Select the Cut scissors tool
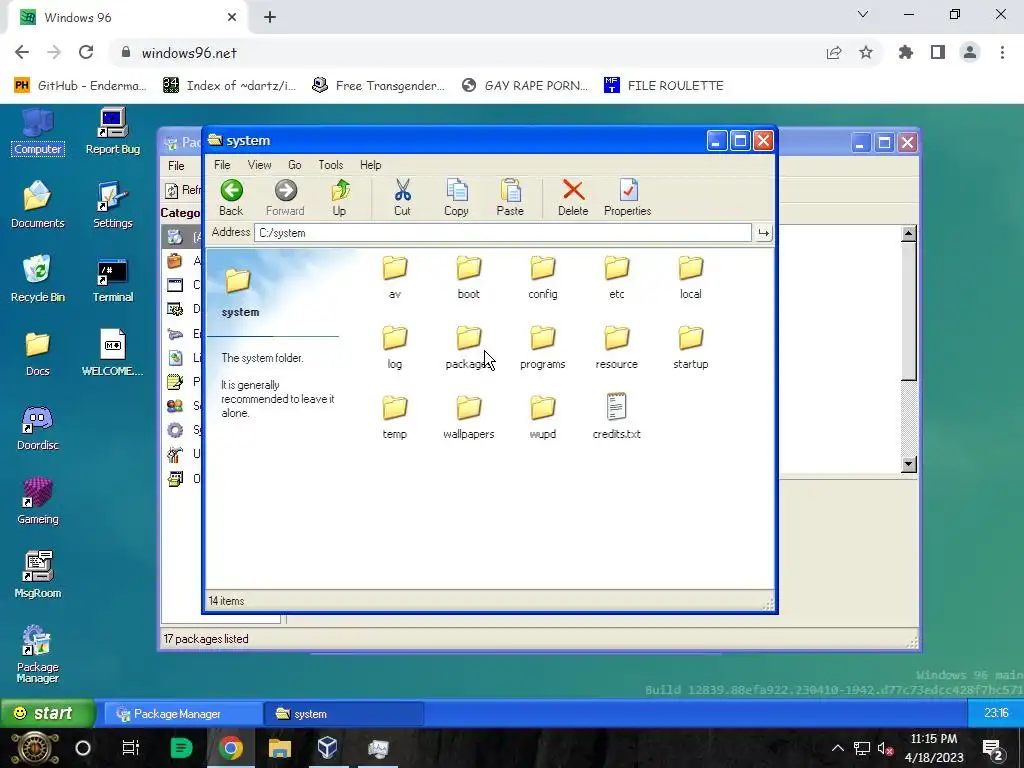 (x=402, y=197)
